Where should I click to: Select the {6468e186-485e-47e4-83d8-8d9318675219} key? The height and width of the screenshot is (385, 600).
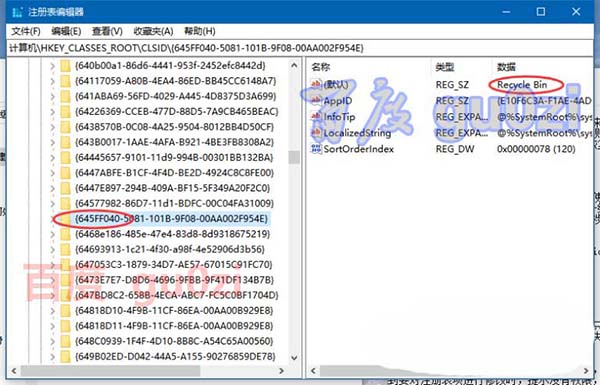click(x=173, y=234)
